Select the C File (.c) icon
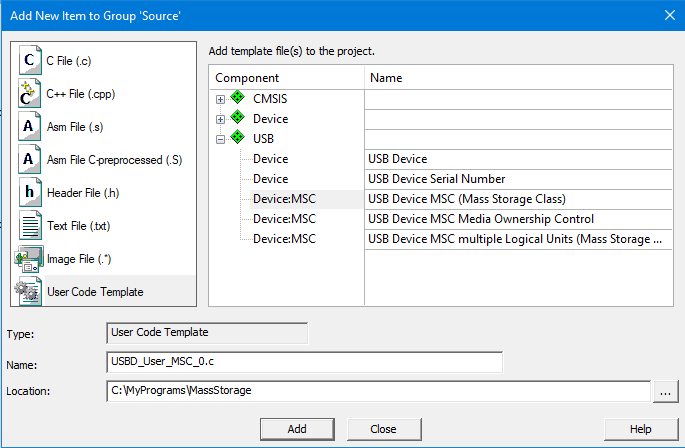This screenshot has height=448, width=685. (x=30, y=60)
